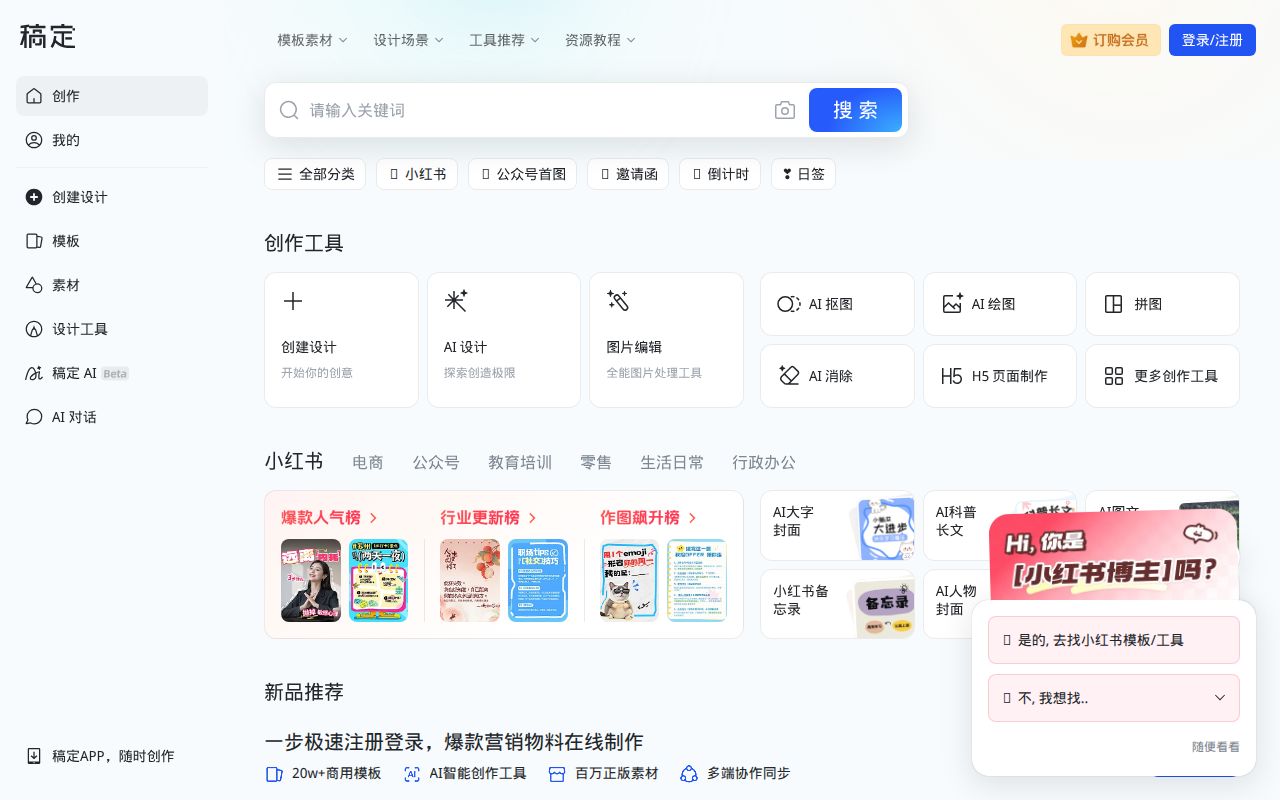Viewport: 1280px width, 800px height.
Task: Switch to the 电商 tab
Action: (x=368, y=462)
